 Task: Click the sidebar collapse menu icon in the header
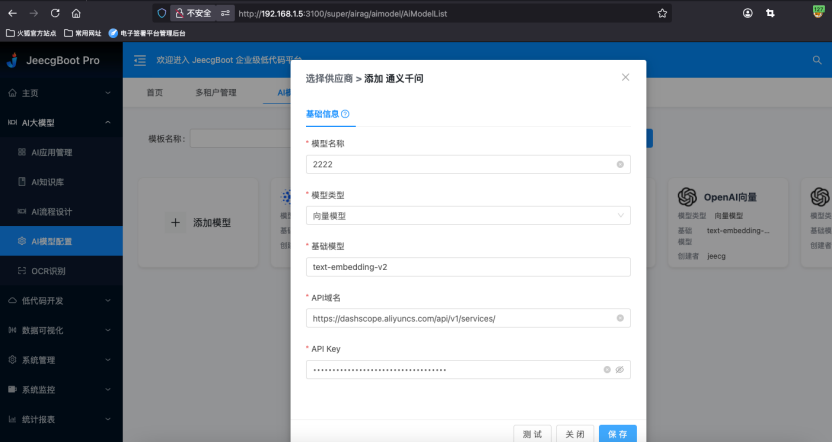(x=140, y=61)
